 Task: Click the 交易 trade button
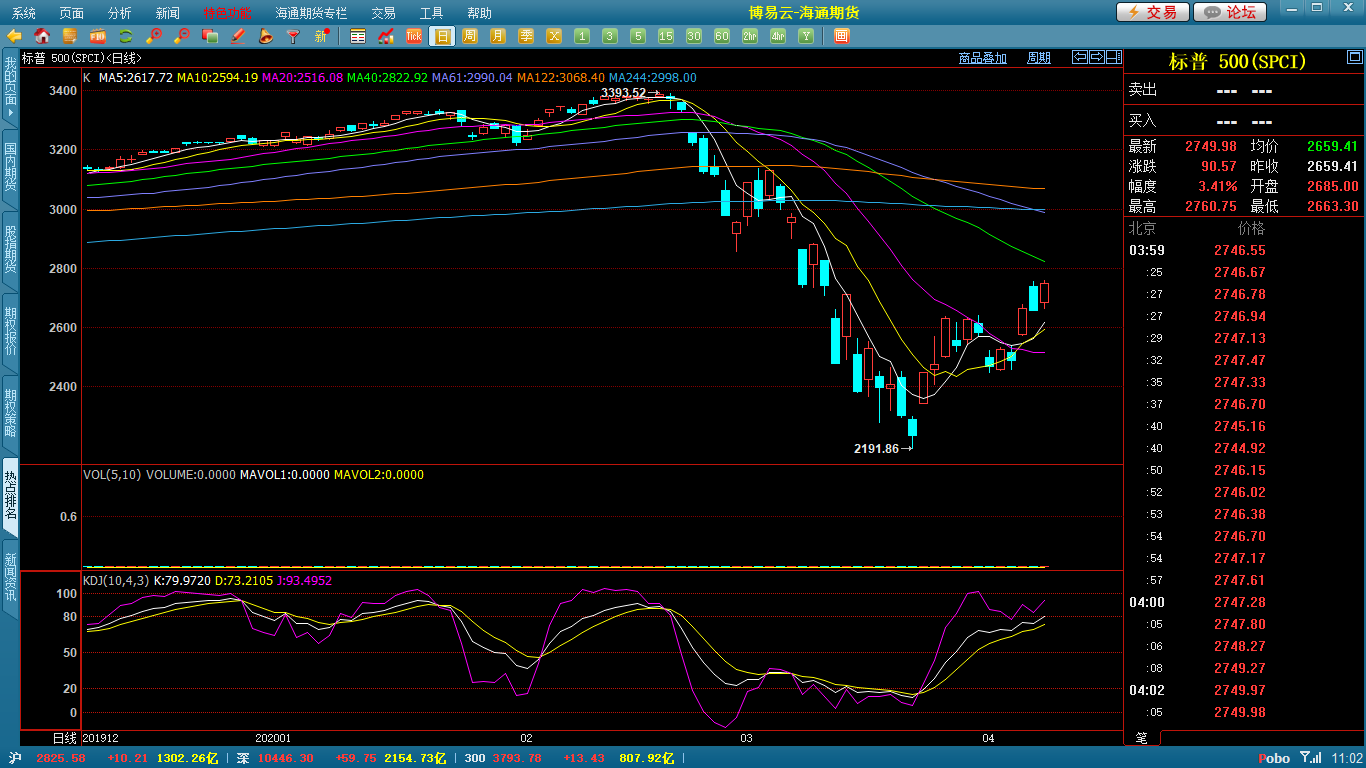pos(1152,12)
